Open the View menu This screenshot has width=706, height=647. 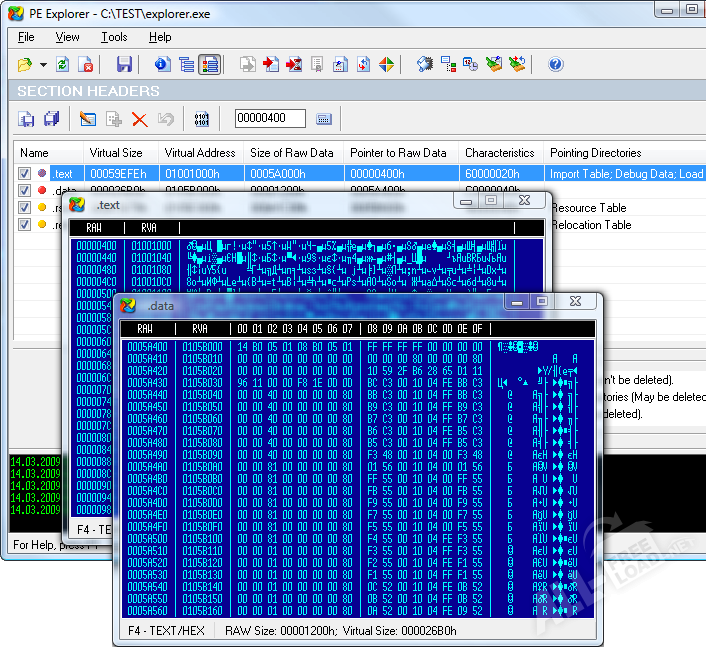(x=67, y=37)
